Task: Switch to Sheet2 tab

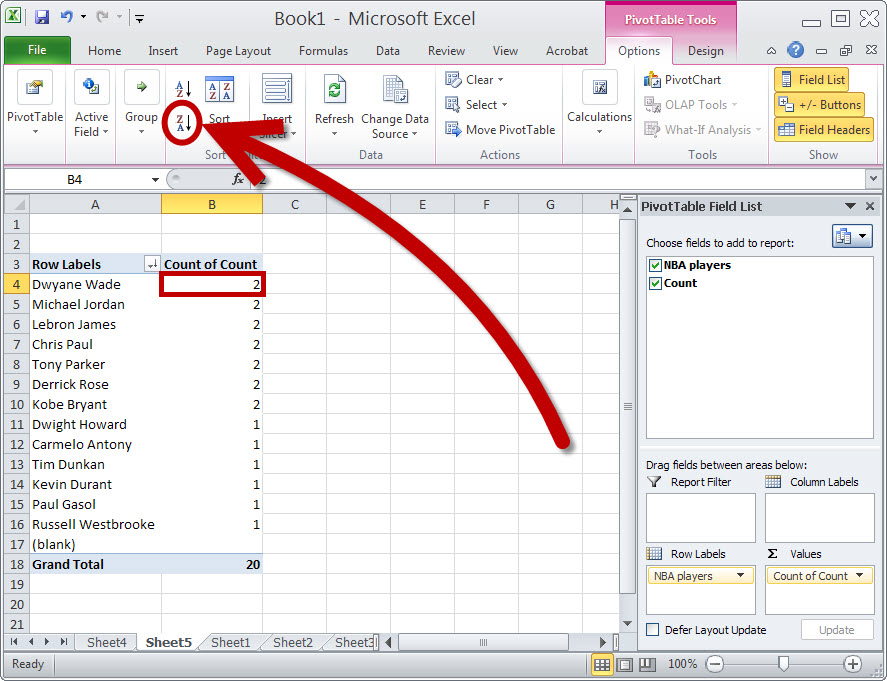Action: coord(292,643)
